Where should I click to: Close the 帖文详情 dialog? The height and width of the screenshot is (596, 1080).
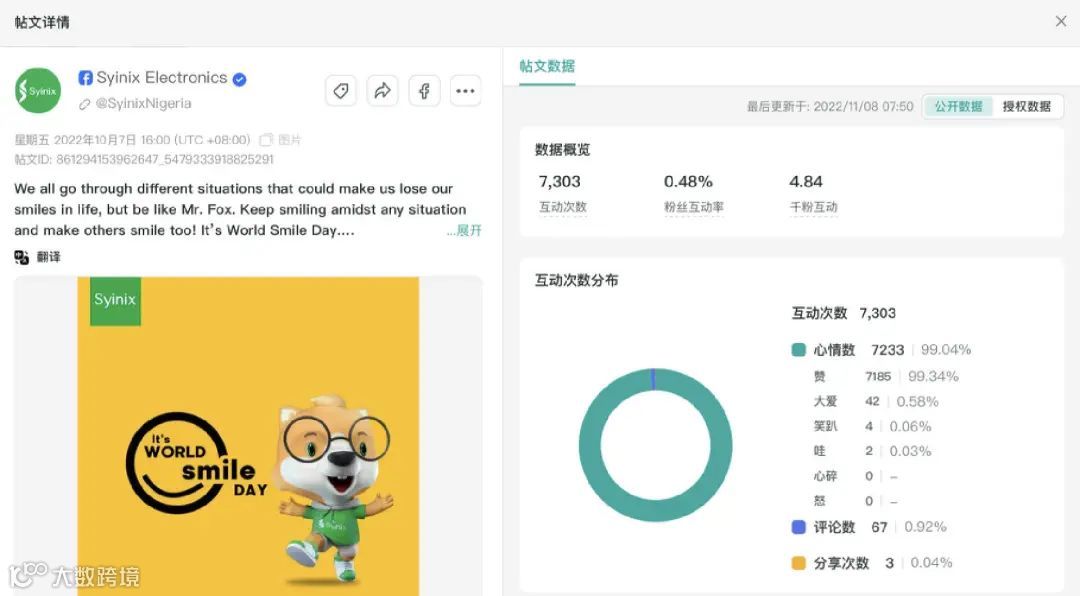coord(1061,21)
